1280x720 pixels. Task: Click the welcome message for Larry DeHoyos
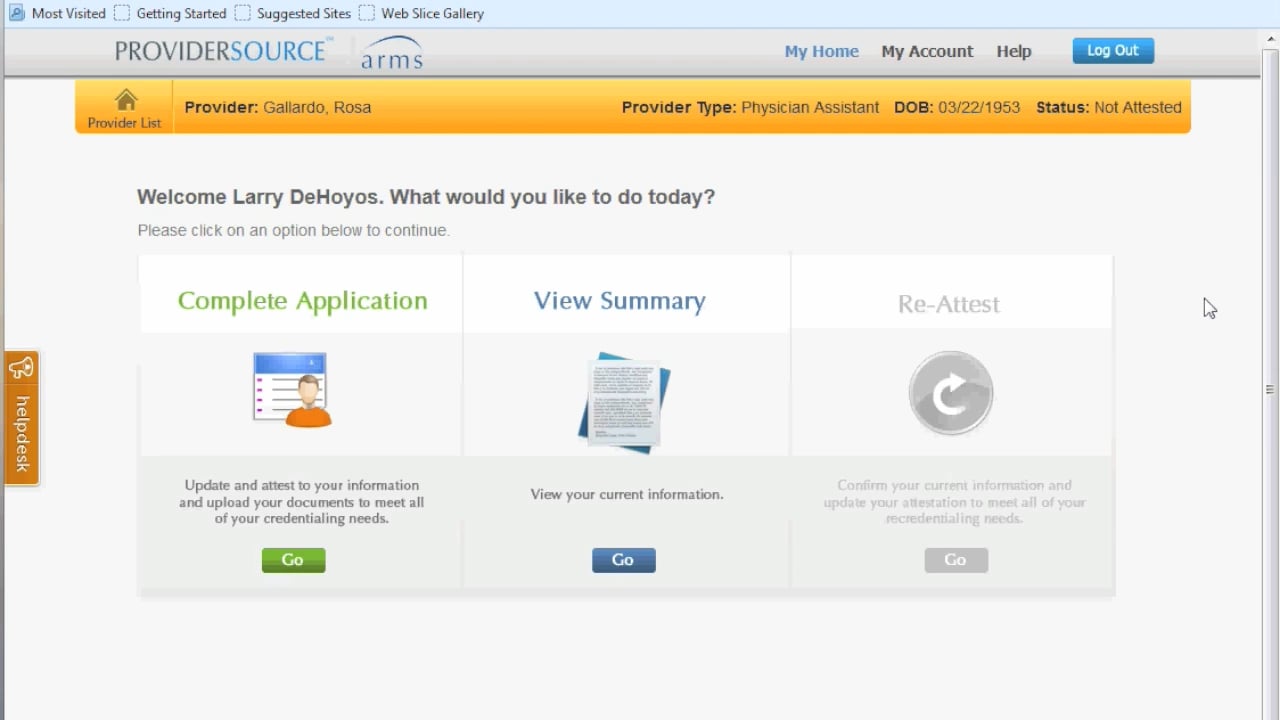click(426, 197)
